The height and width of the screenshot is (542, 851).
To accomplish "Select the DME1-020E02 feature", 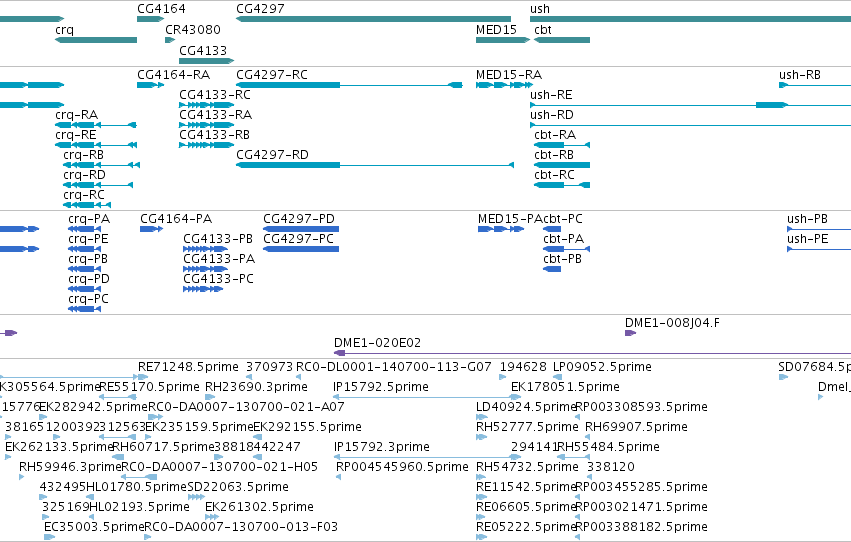I will point(592,353).
